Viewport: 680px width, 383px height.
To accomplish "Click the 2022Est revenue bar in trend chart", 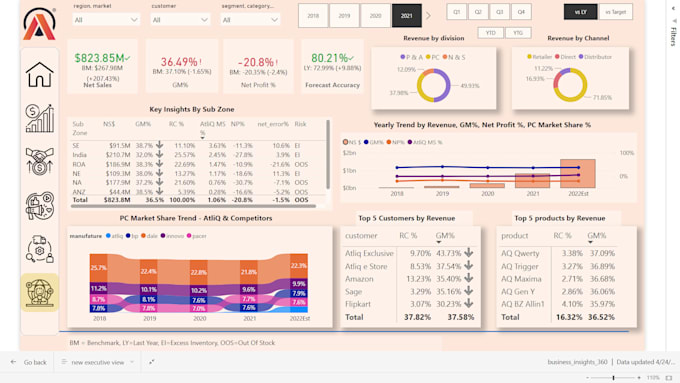I will click(578, 173).
